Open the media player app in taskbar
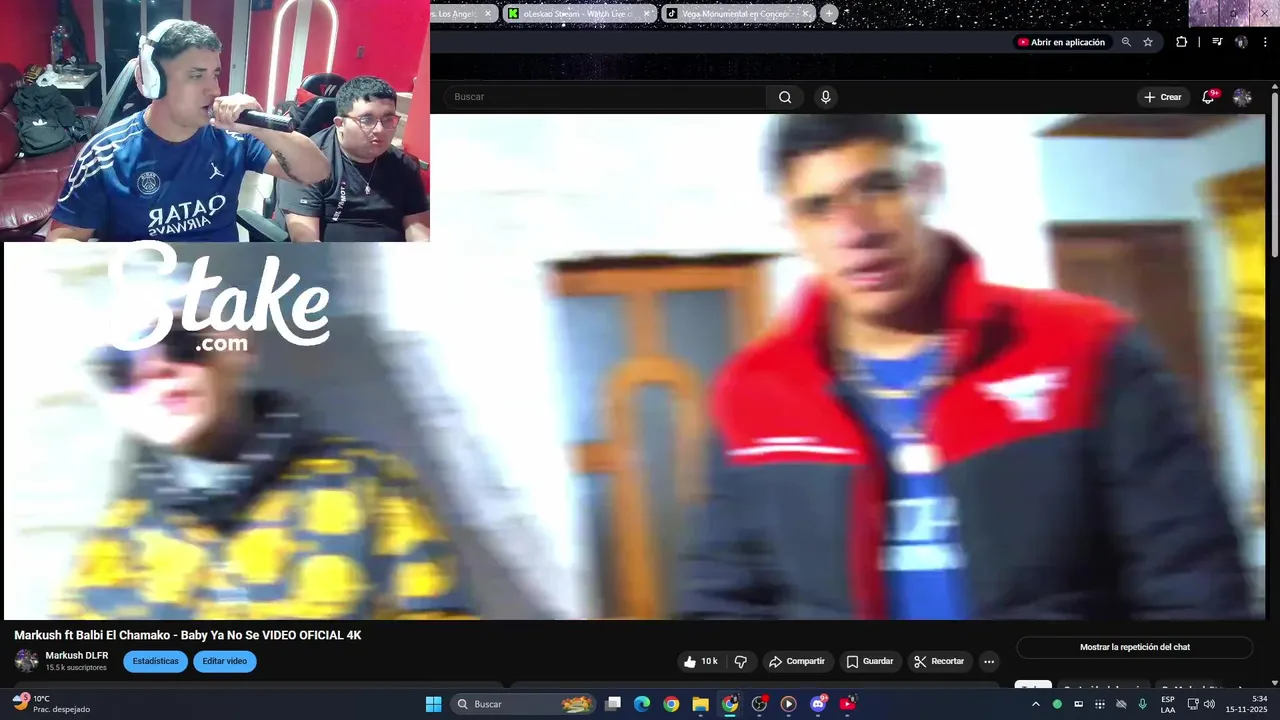Image resolution: width=1280 pixels, height=720 pixels. [x=788, y=704]
